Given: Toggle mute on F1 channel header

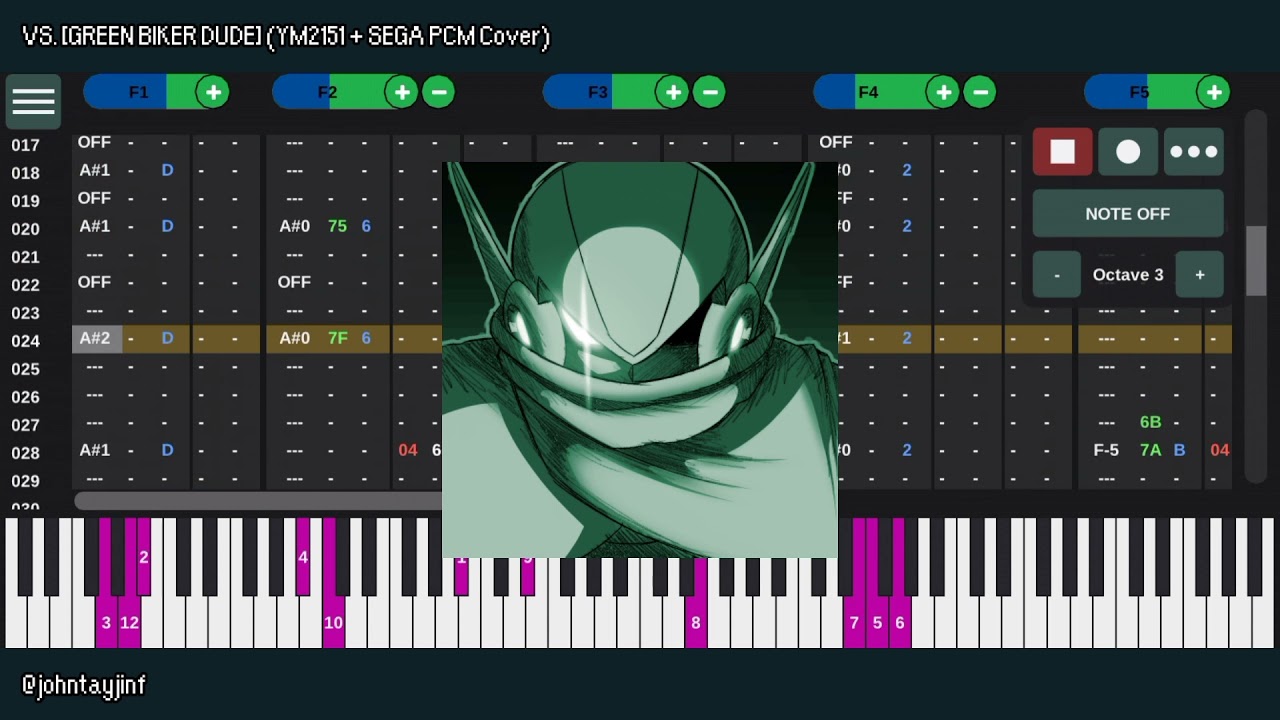Looking at the screenshot, I should [139, 93].
